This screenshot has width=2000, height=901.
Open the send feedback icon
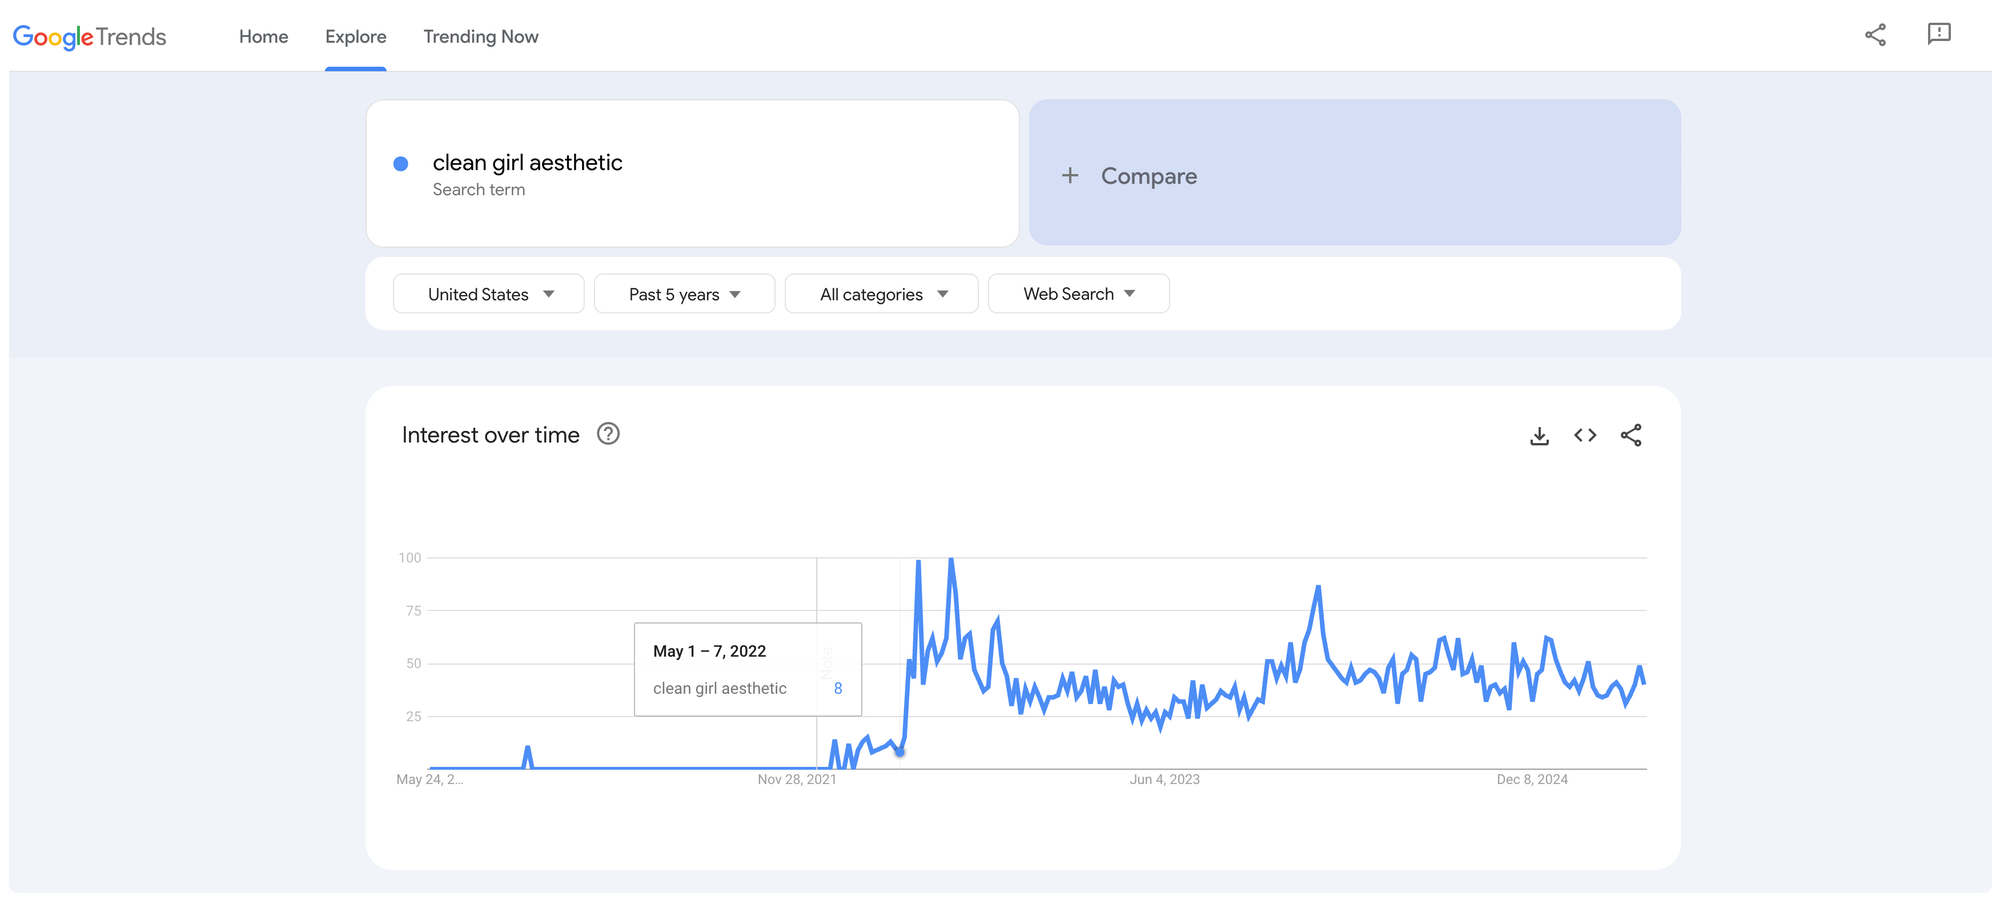point(1939,35)
